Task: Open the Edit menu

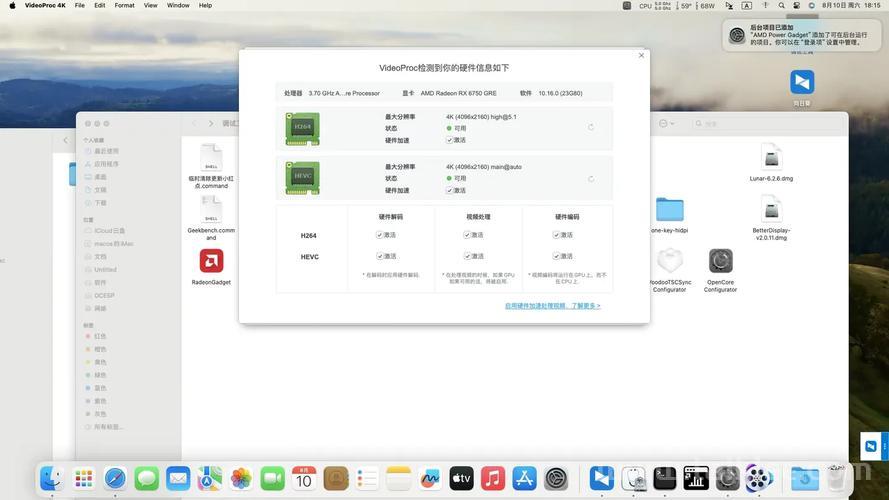Action: (x=100, y=5)
